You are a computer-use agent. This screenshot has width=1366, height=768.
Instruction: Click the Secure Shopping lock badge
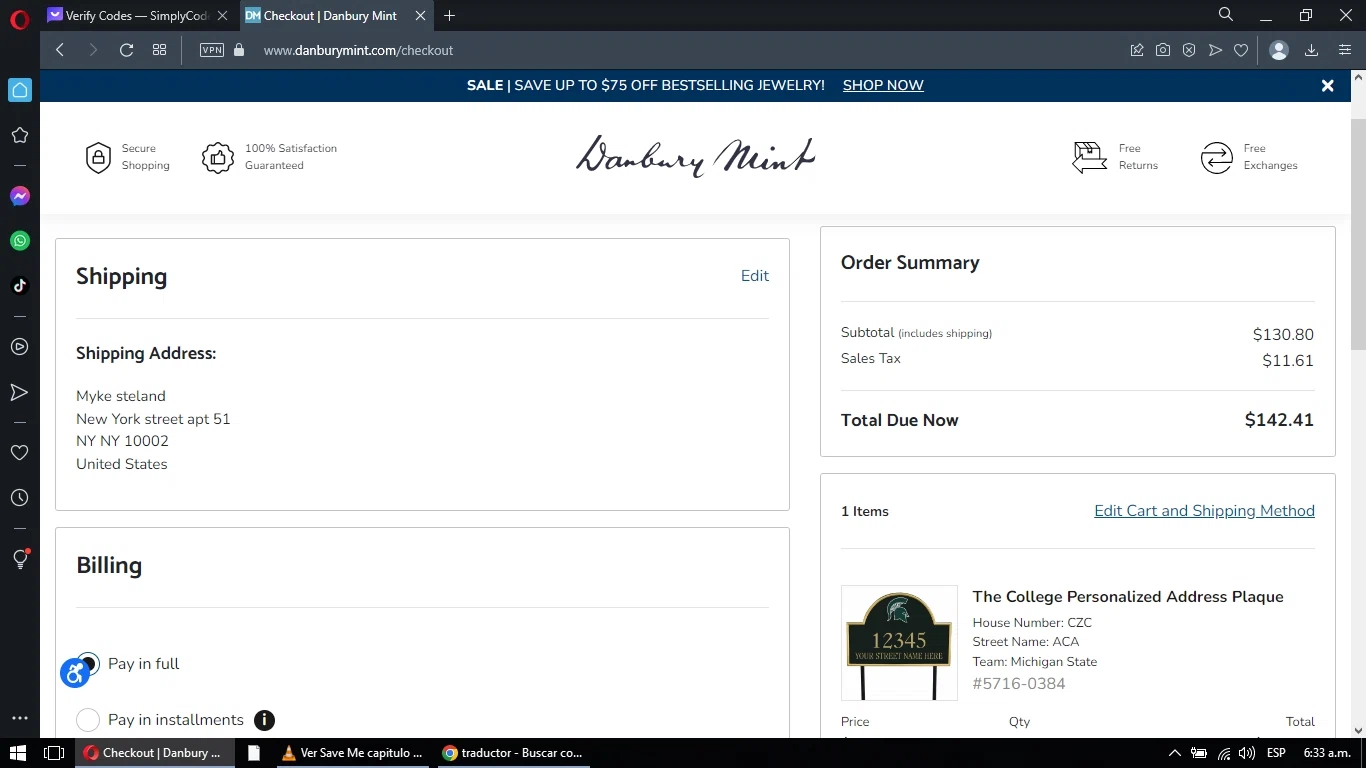click(98, 158)
